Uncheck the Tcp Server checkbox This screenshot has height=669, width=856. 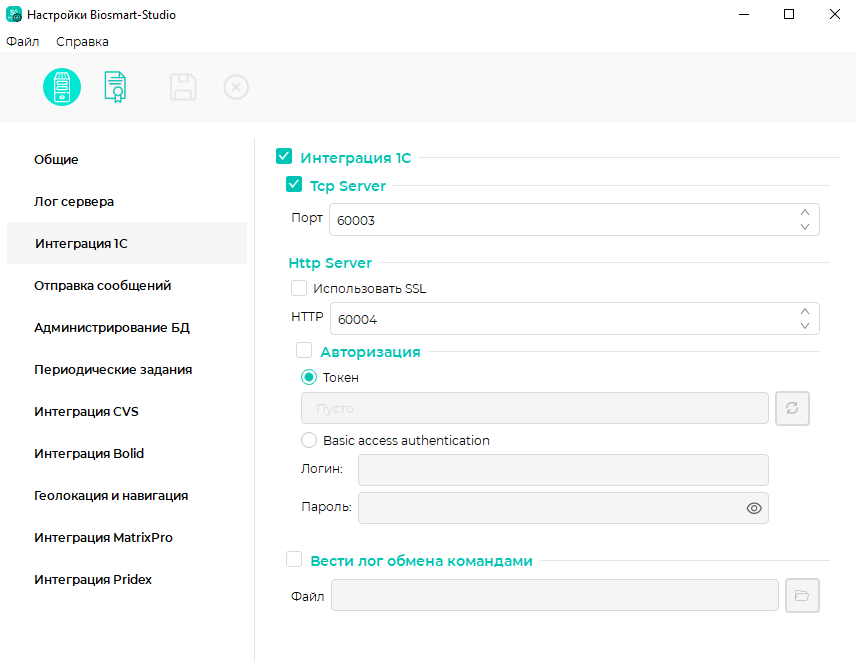[x=294, y=185]
